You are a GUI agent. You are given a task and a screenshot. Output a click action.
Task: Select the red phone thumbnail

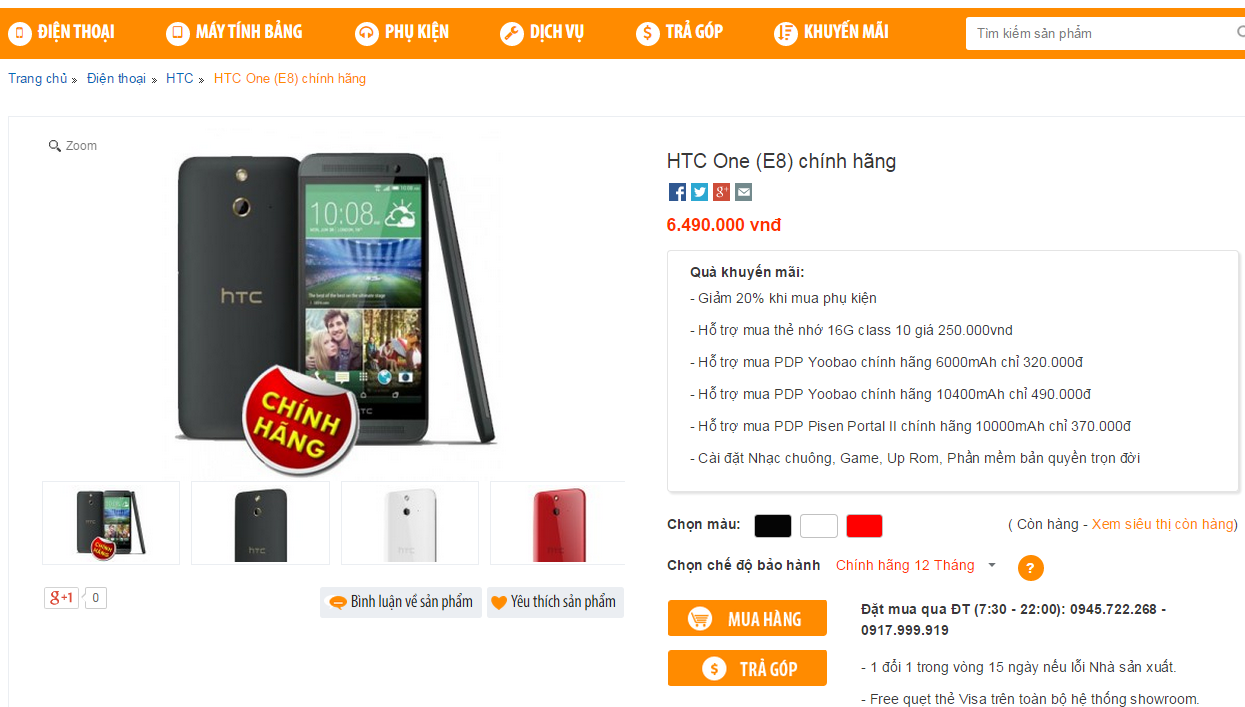(x=557, y=522)
